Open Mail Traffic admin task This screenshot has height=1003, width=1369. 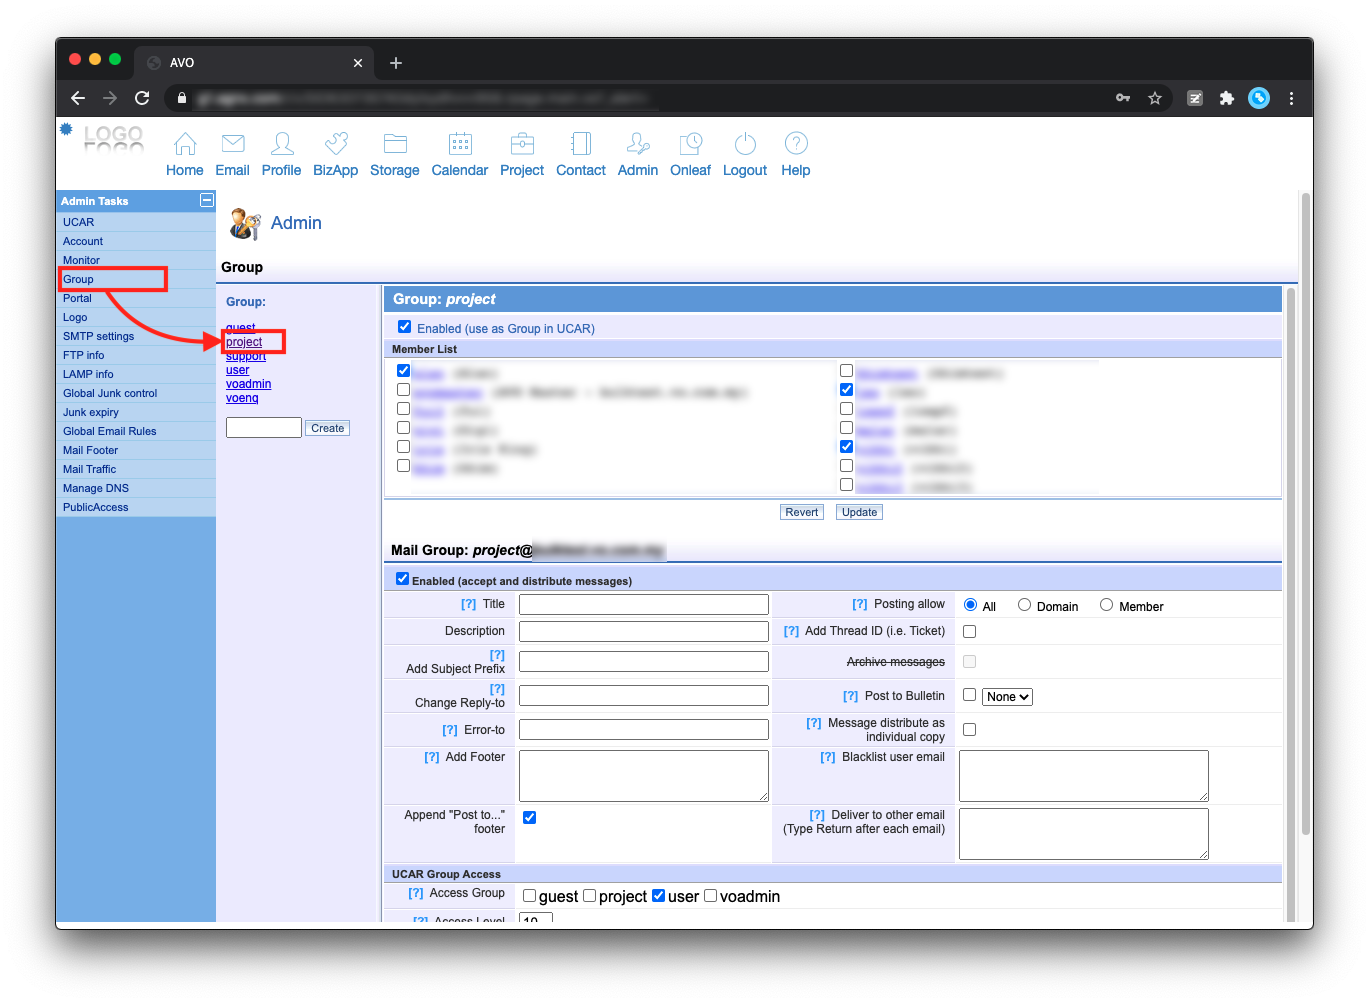coord(89,469)
